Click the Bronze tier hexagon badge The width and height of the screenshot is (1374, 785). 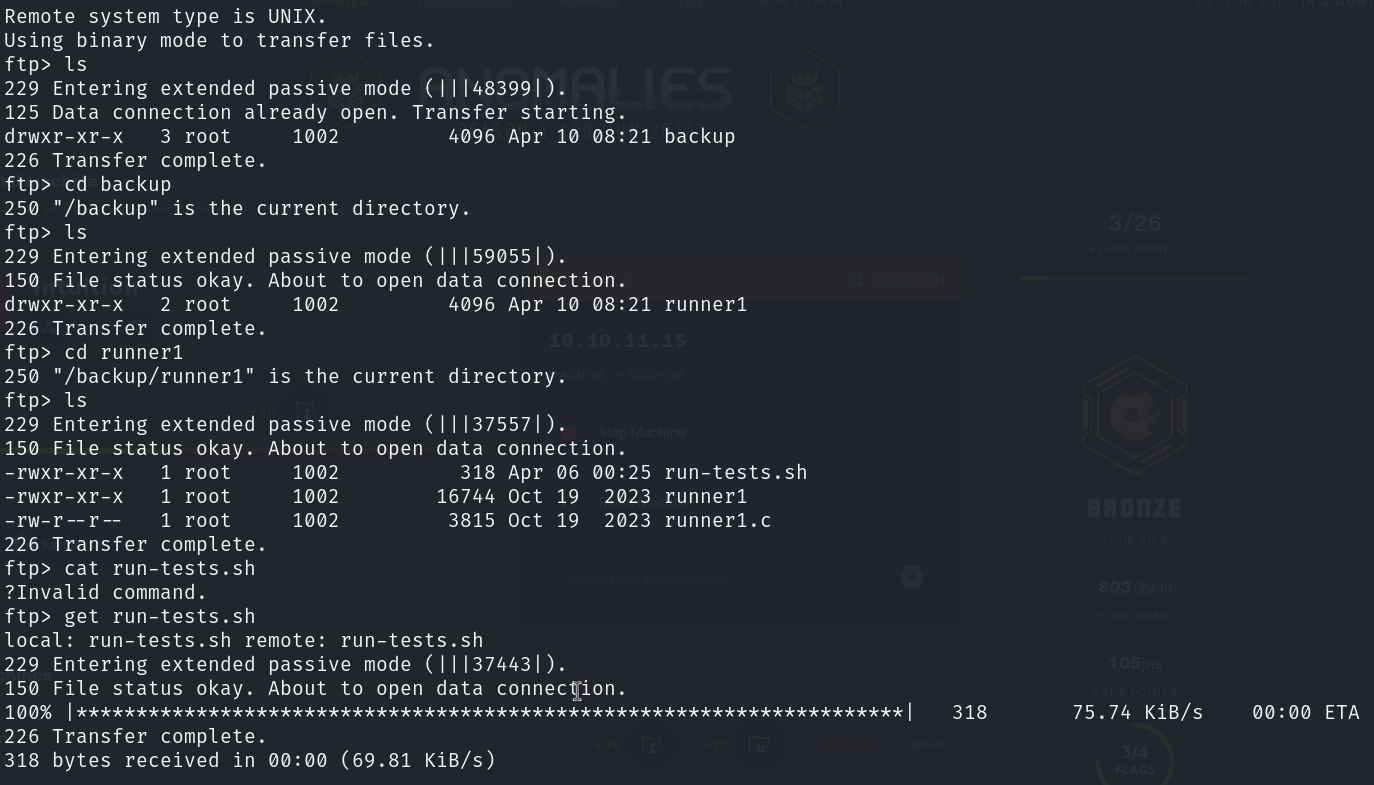click(x=1134, y=415)
